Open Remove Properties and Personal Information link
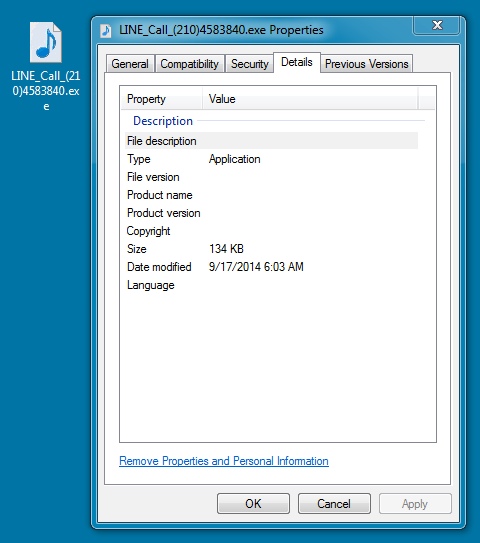This screenshot has height=543, width=480. pos(224,461)
